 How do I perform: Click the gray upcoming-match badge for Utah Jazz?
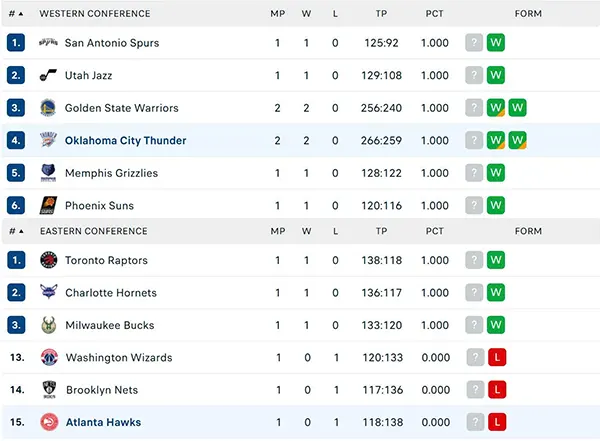click(474, 76)
